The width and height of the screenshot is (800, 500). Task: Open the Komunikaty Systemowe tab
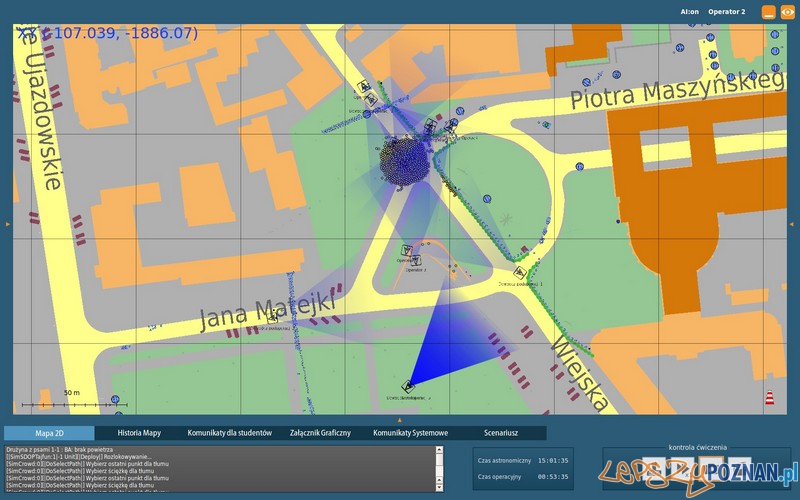coord(410,433)
